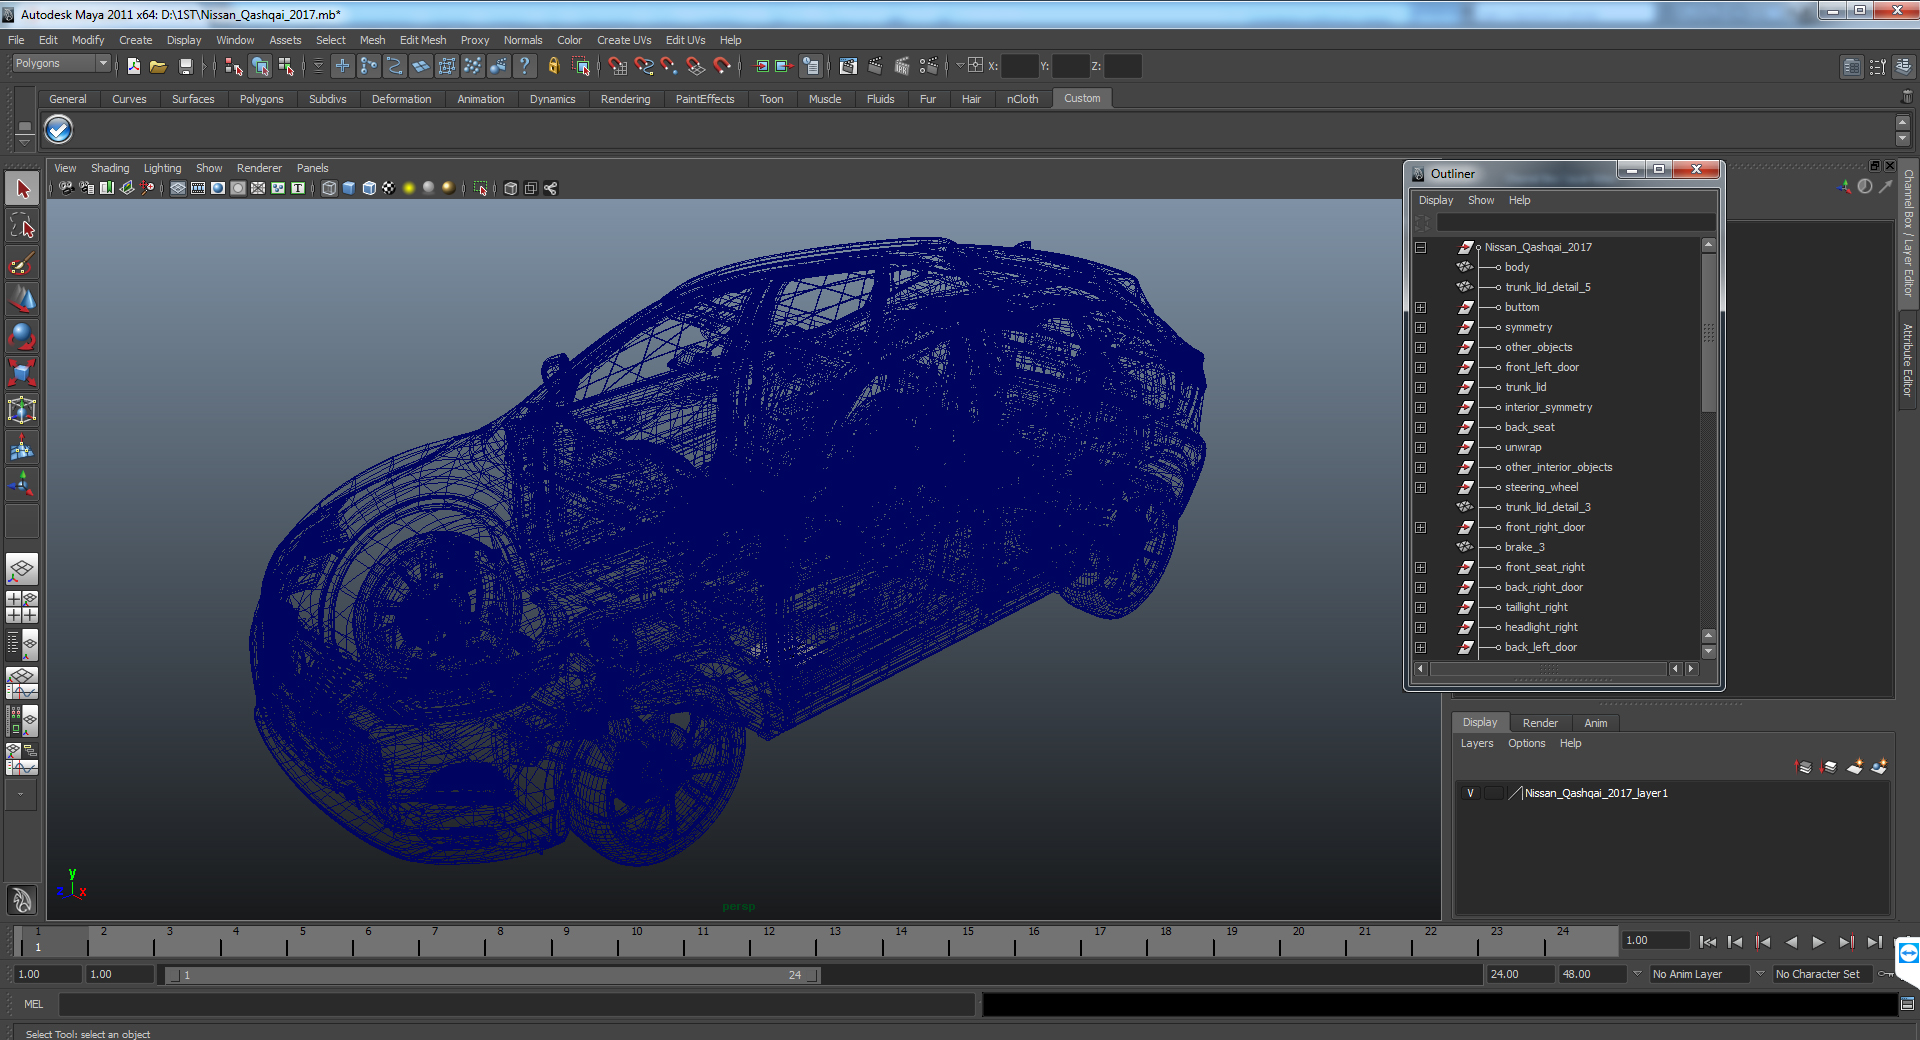The image size is (1920, 1040).
Task: Collapse the Nissan_Qashqai_2017 group in Outliner
Action: tap(1420, 247)
